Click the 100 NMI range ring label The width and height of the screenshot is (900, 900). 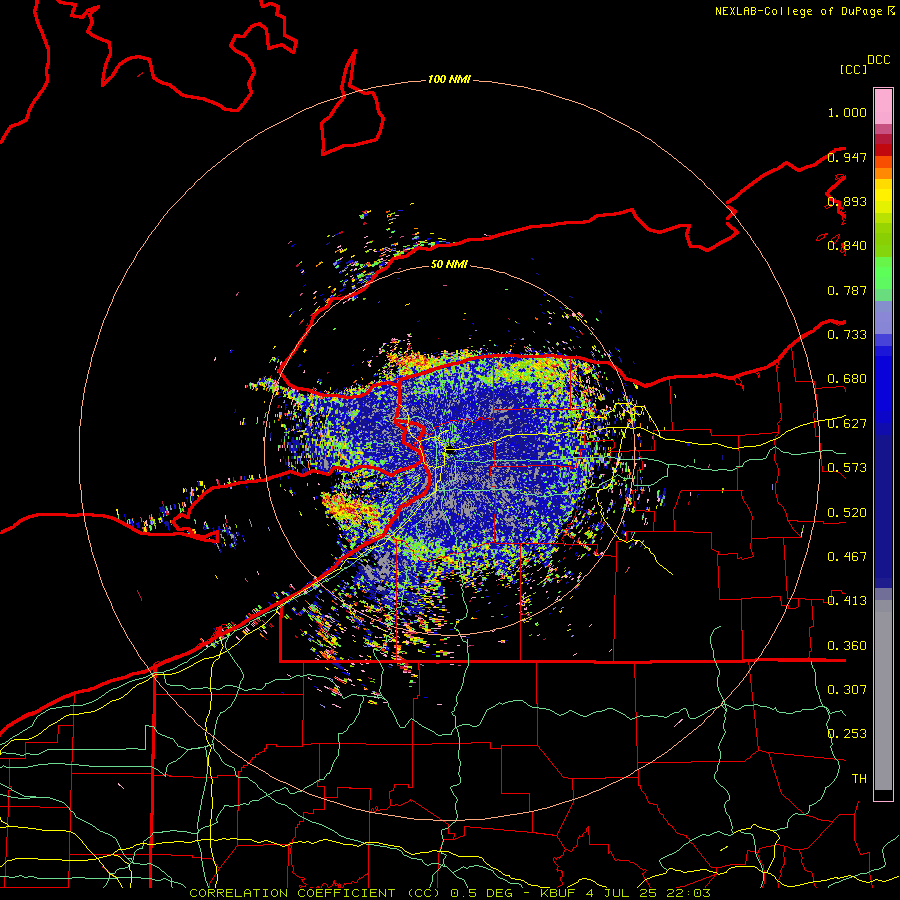click(449, 79)
